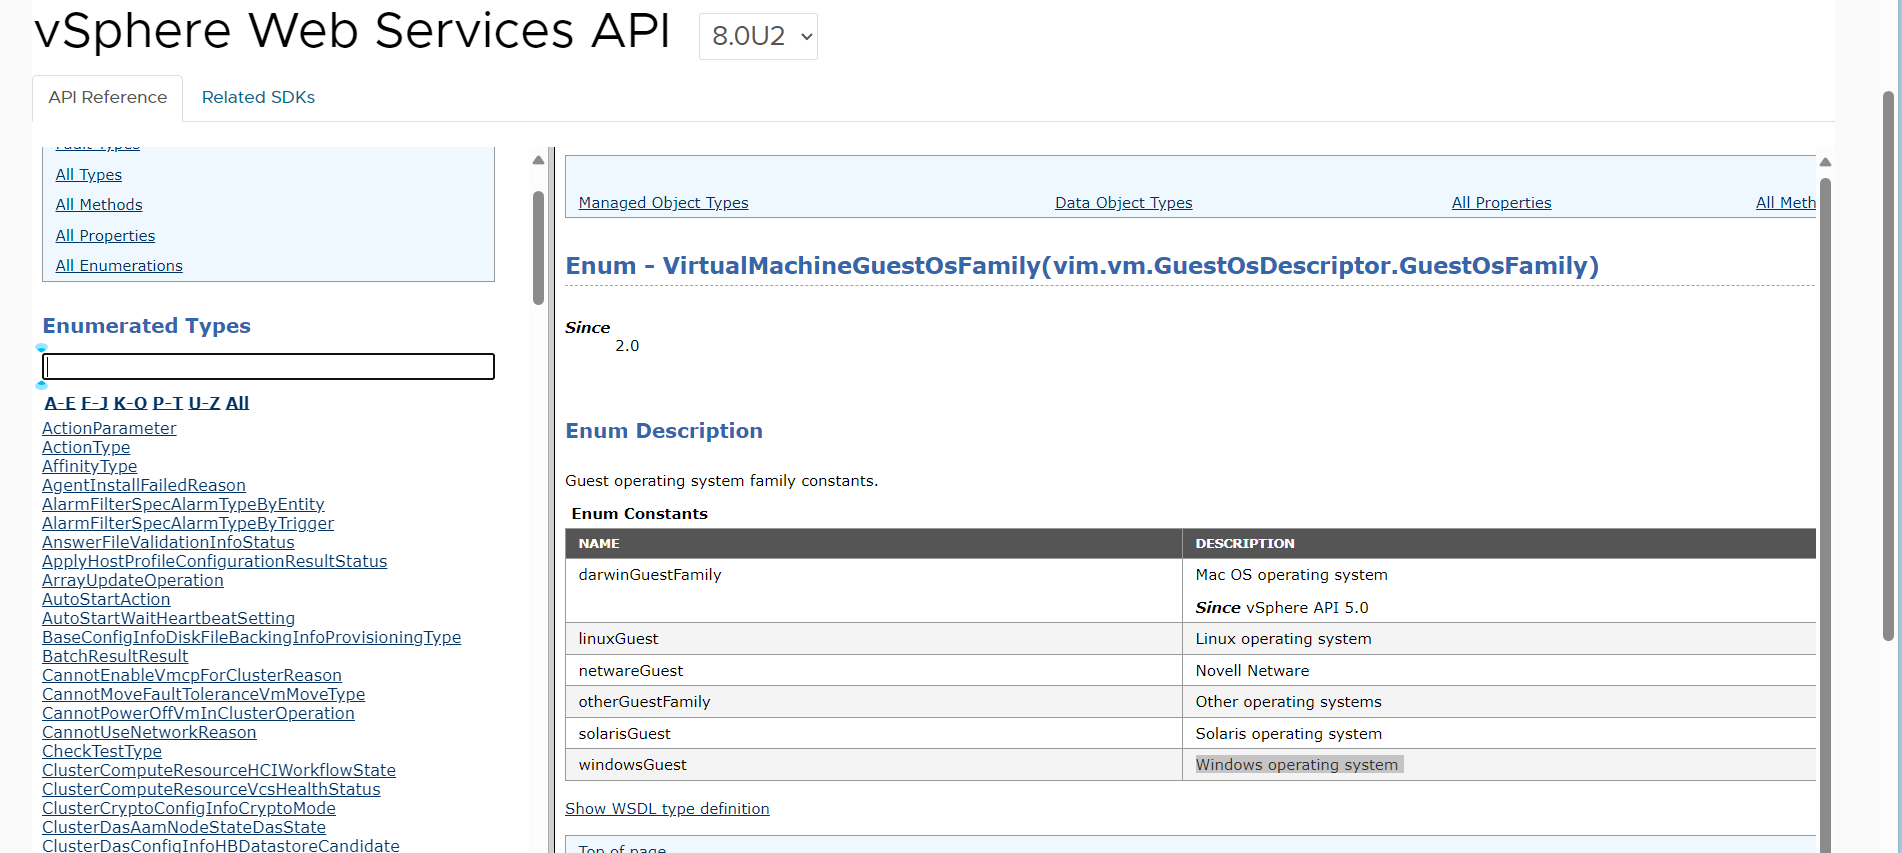Screen dimensions: 1902x853
Task: Open the API version dropdown 8.0U2
Action: tap(758, 37)
